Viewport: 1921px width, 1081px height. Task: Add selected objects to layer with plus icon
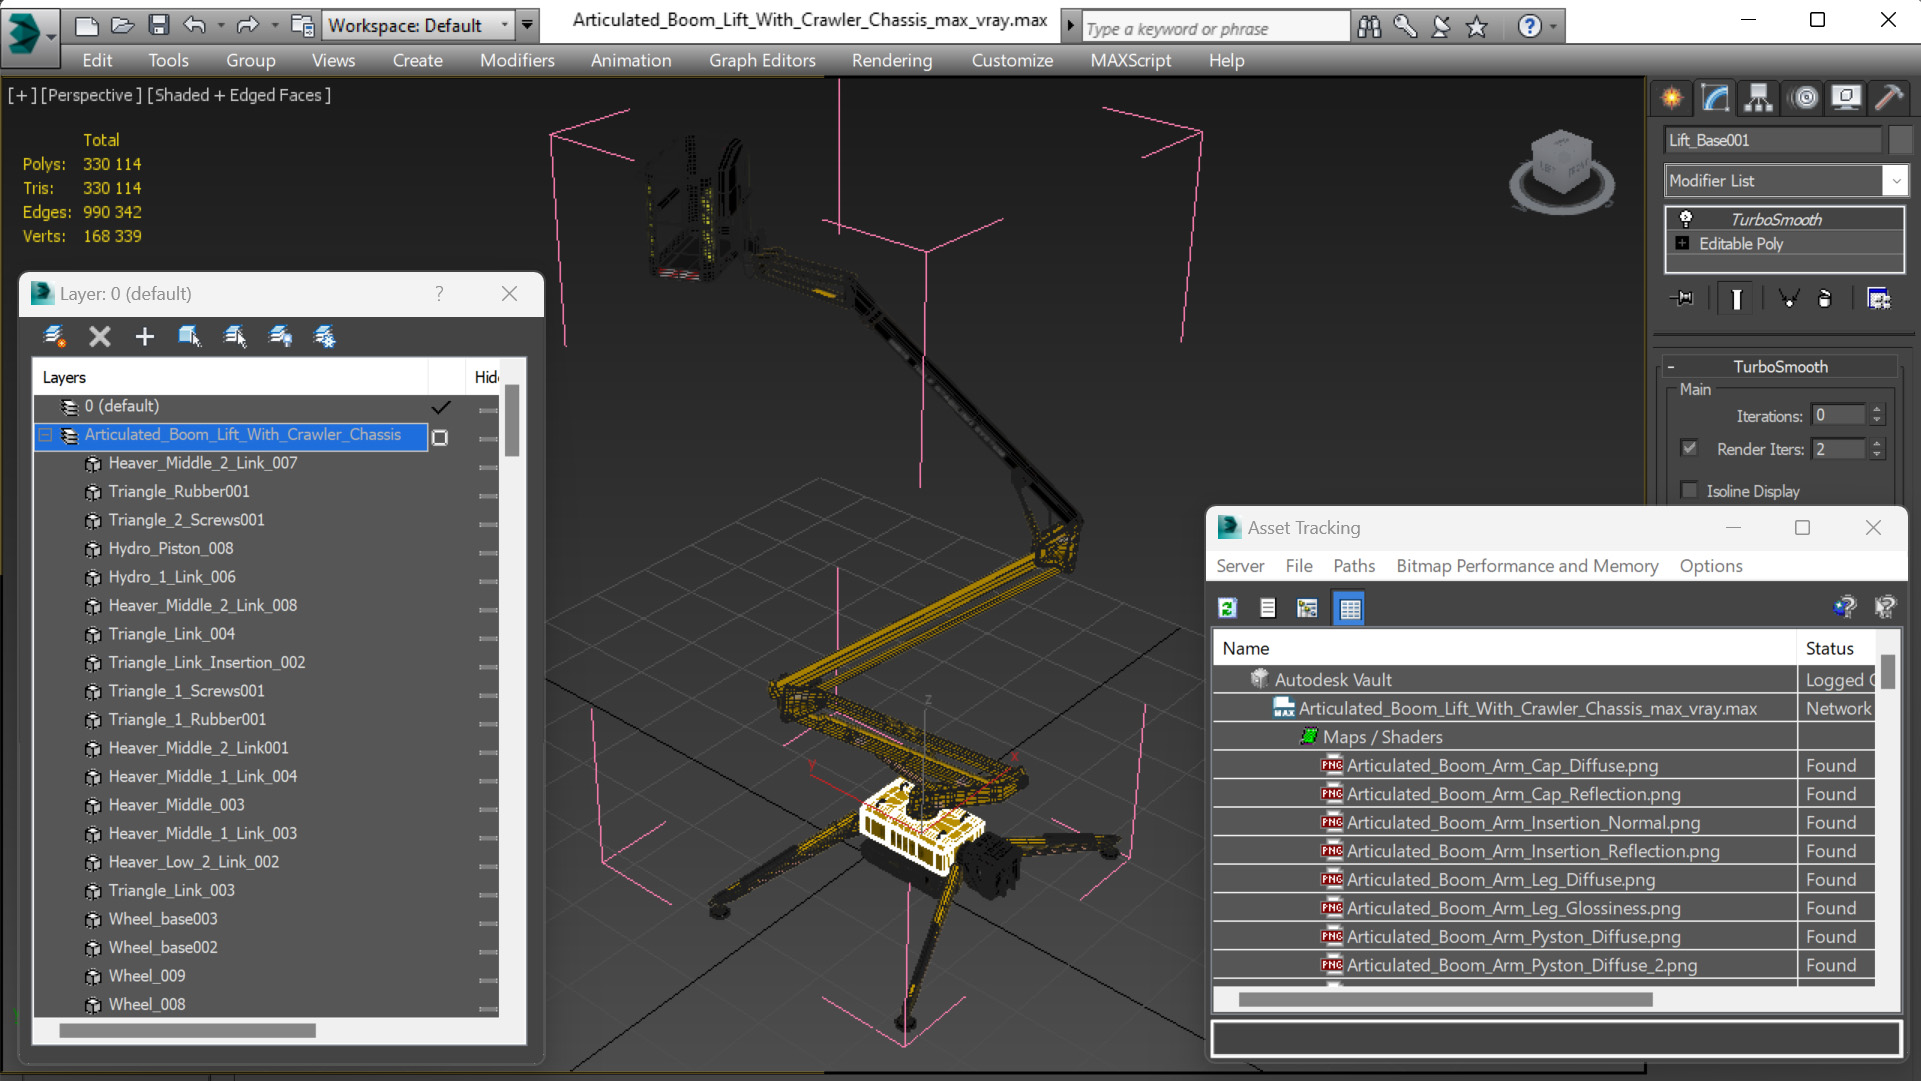[145, 337]
